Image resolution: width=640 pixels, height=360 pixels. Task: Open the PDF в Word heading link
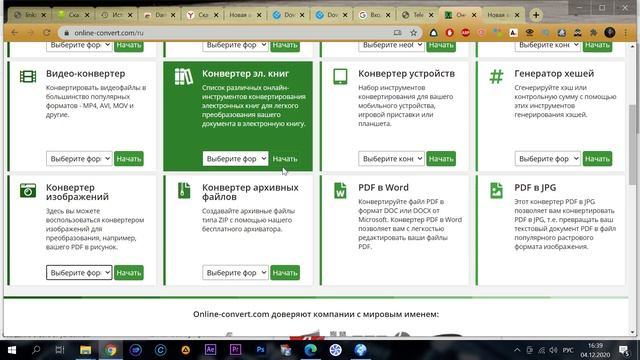(383, 187)
